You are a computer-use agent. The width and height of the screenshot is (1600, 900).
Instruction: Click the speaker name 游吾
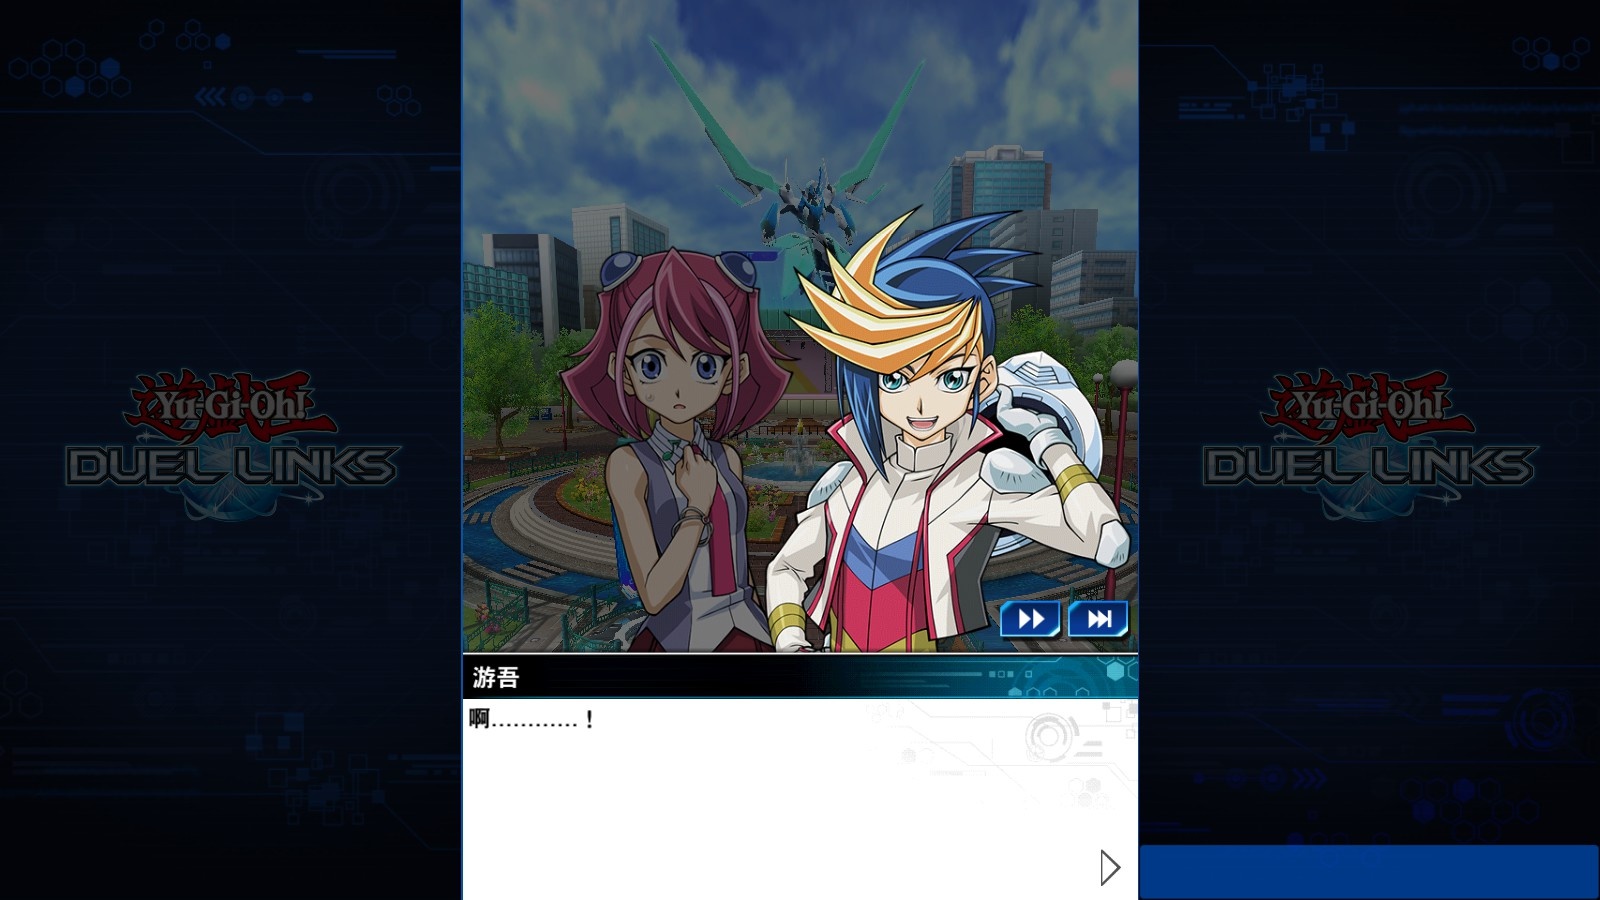496,678
